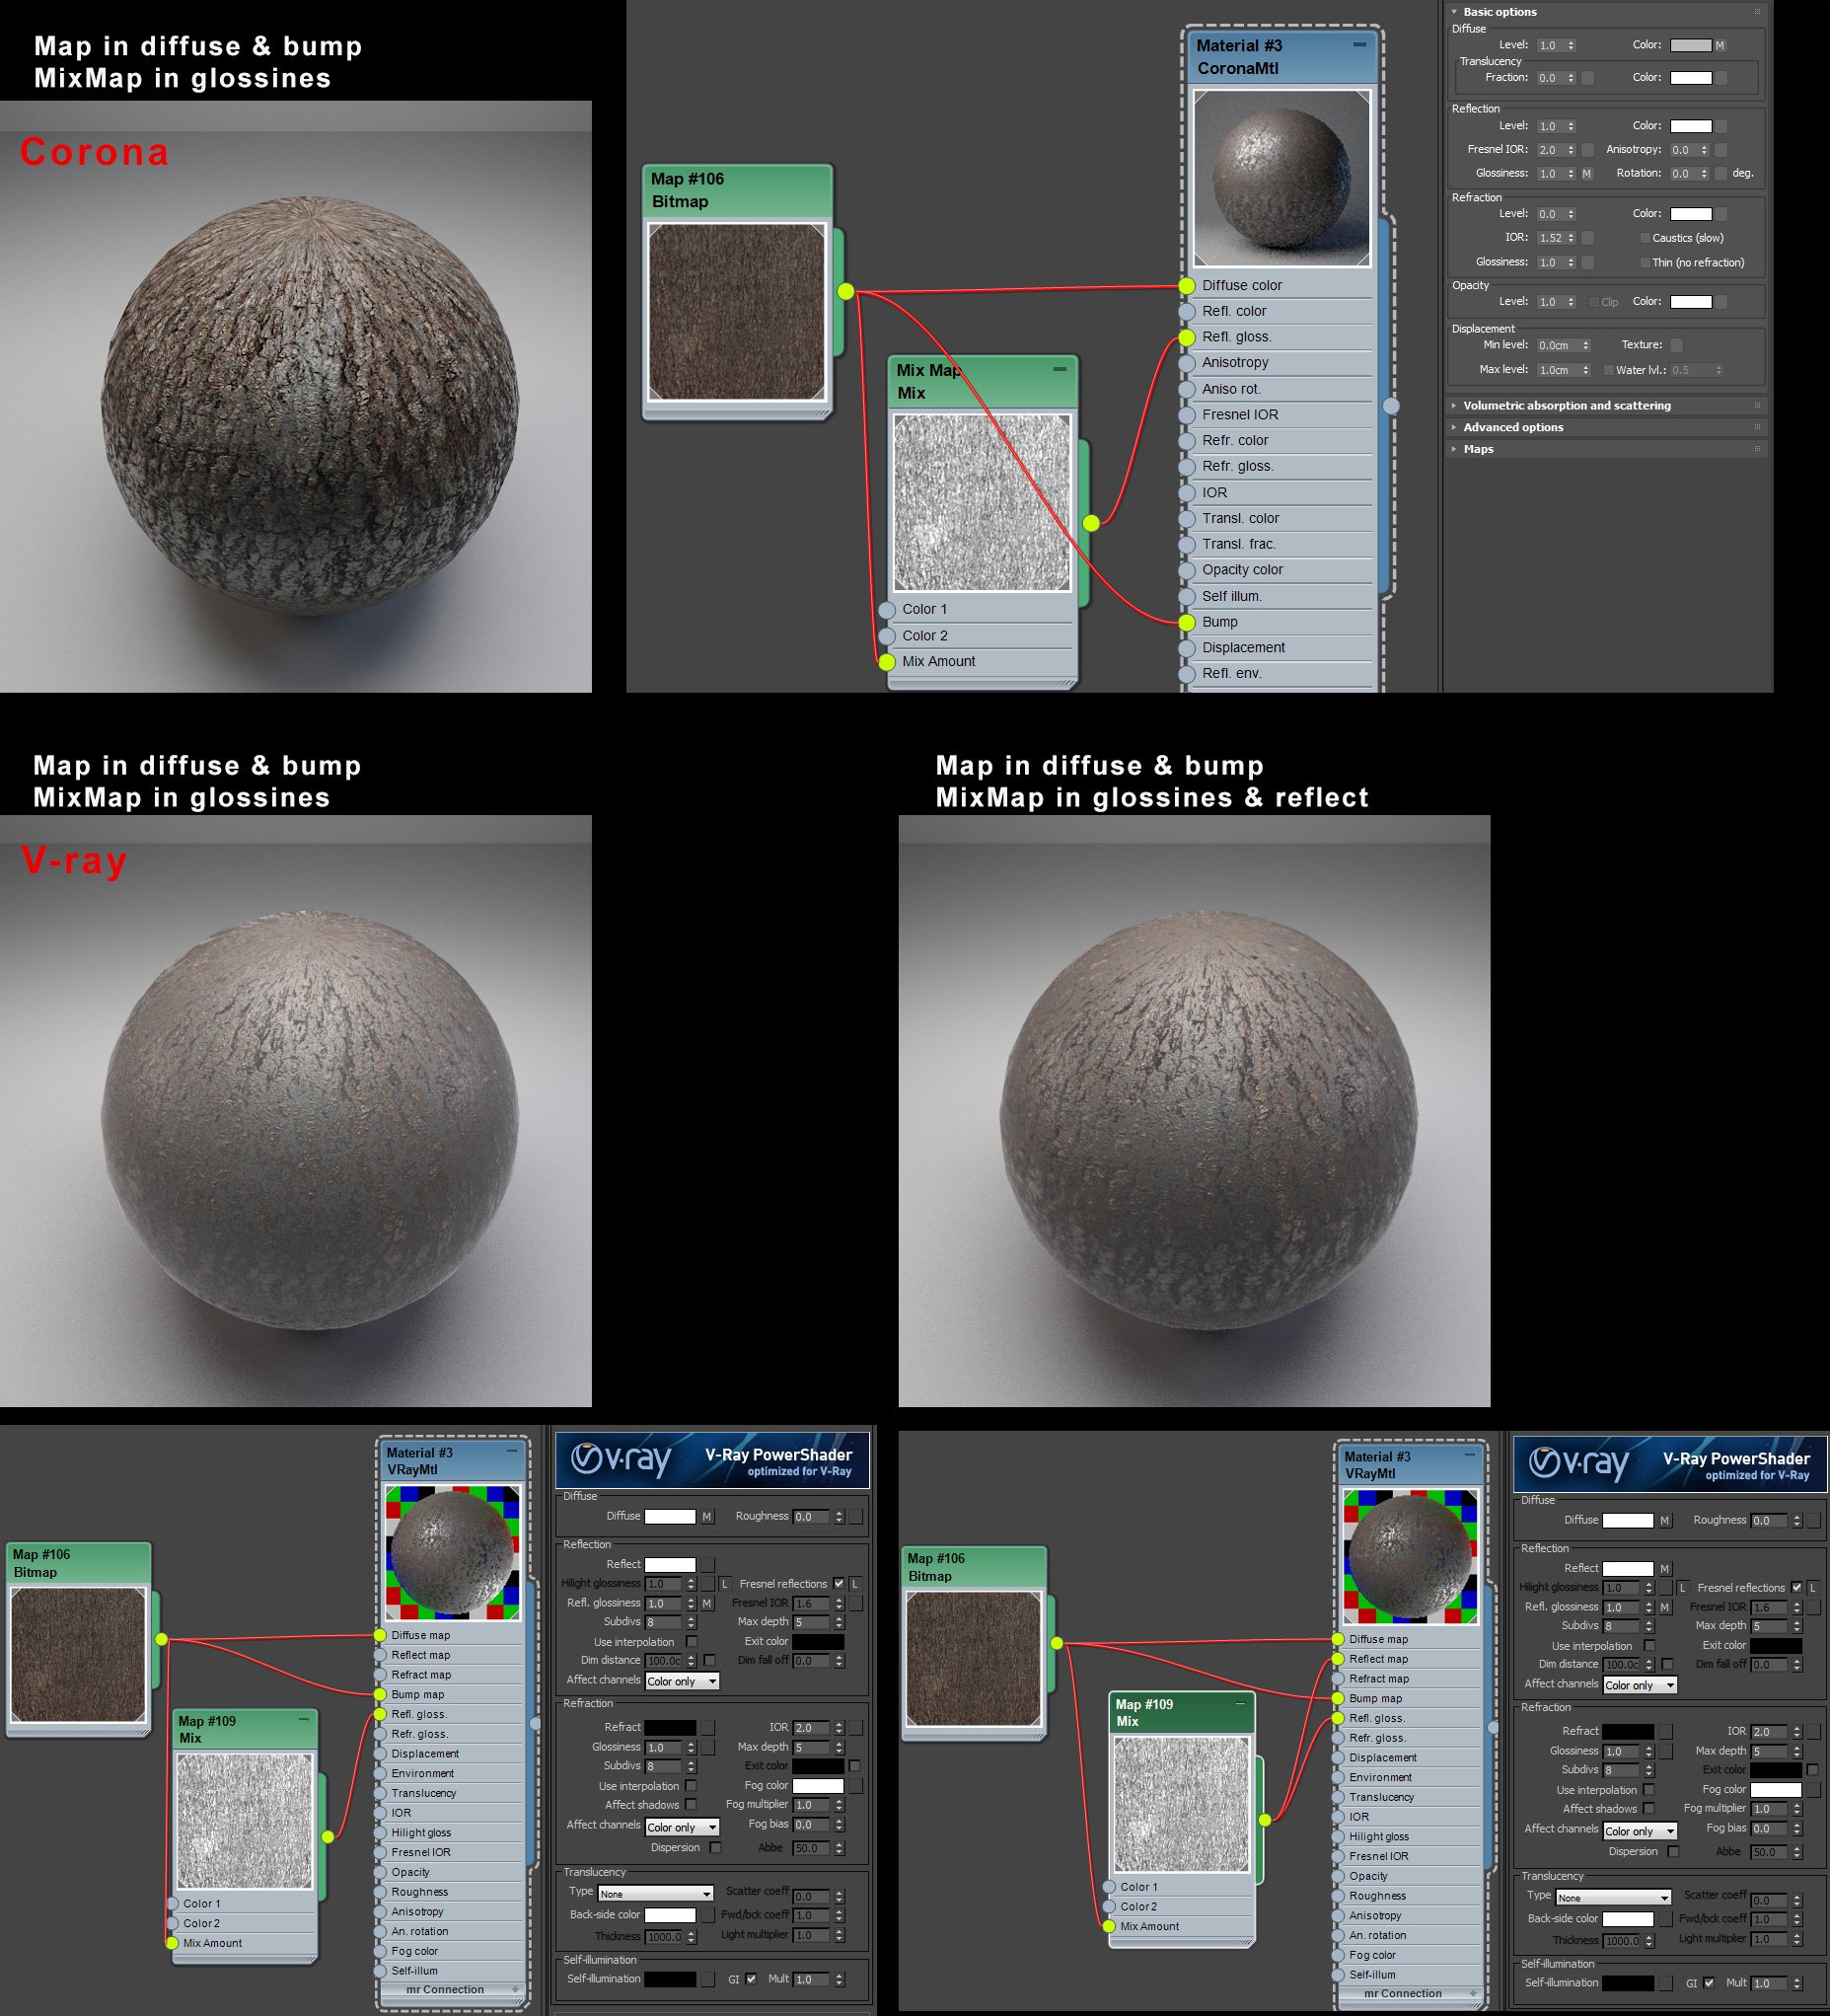Viewport: 1830px width, 2016px height.
Task: Click the Diffuse color socket on CoronaMtl node
Action: click(x=1186, y=286)
